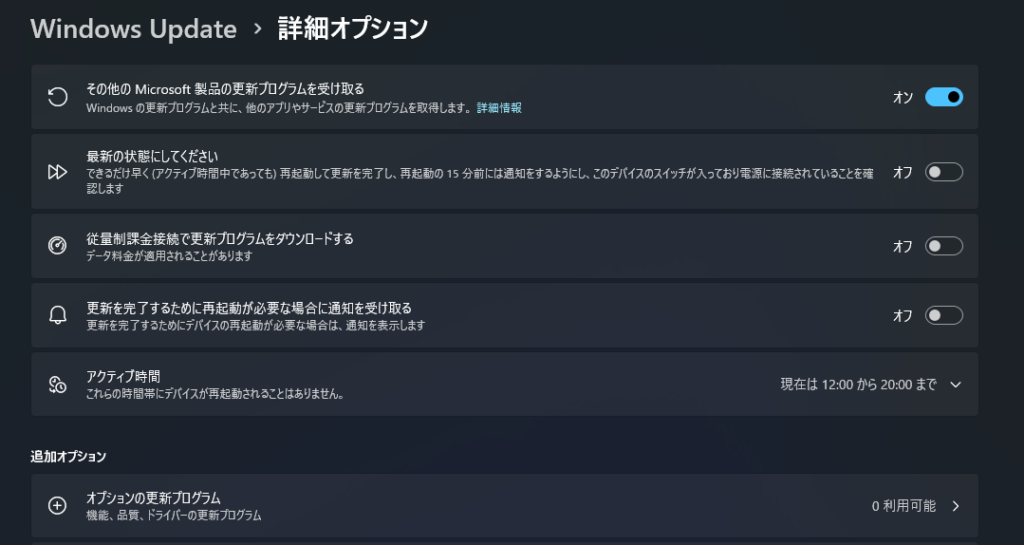
Task: Expand アクティブ時間 with the chevron down arrow
Action: (955, 384)
